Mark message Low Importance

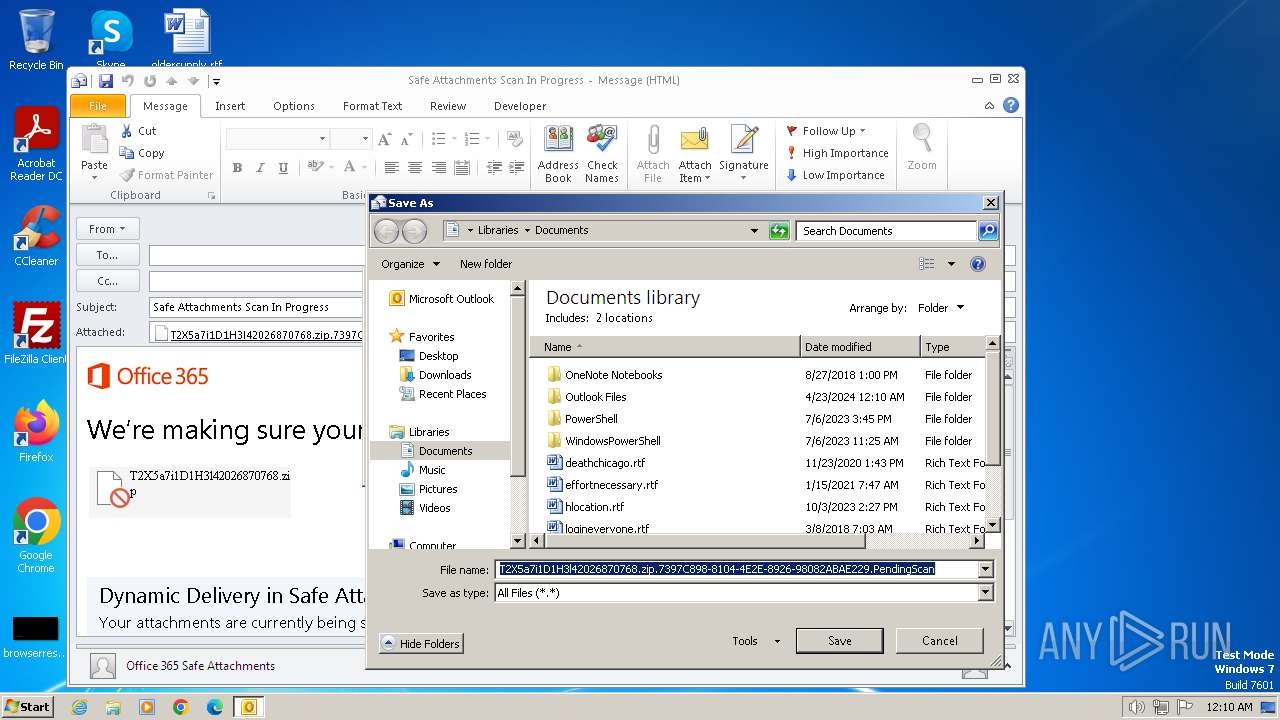[x=835, y=175]
